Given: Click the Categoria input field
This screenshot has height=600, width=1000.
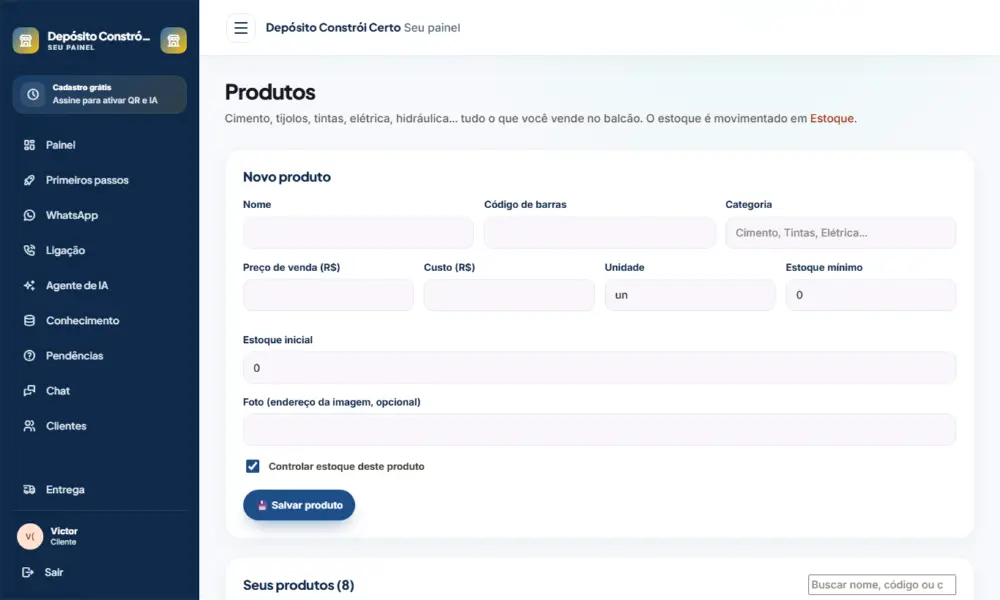Looking at the screenshot, I should click(x=841, y=233).
